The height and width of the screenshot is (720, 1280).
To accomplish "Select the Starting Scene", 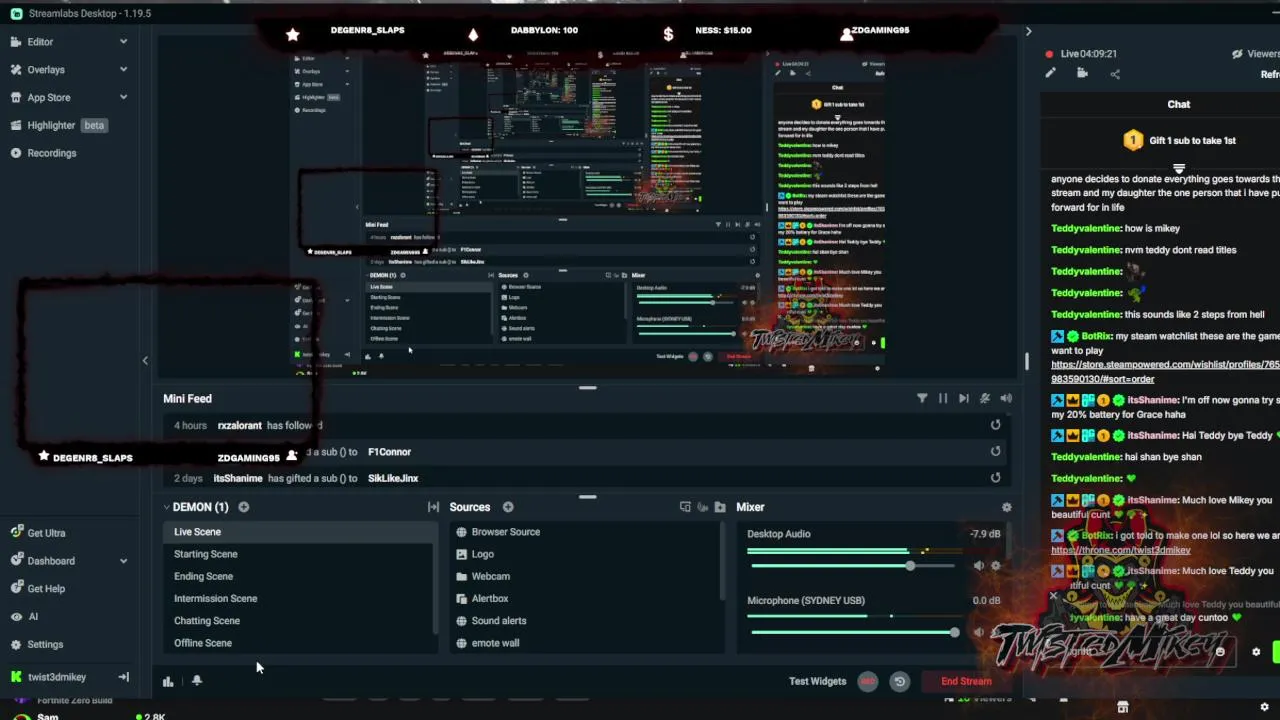I will pyautogui.click(x=299, y=554).
